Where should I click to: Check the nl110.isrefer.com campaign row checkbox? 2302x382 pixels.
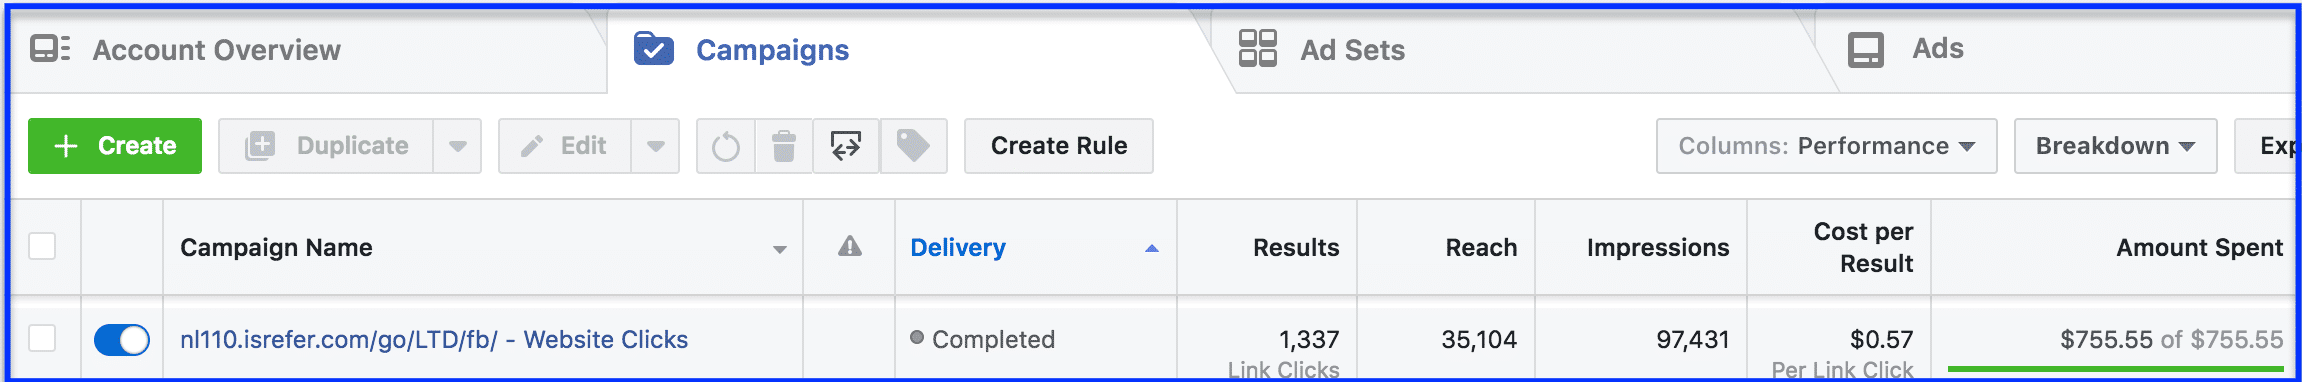(x=42, y=339)
